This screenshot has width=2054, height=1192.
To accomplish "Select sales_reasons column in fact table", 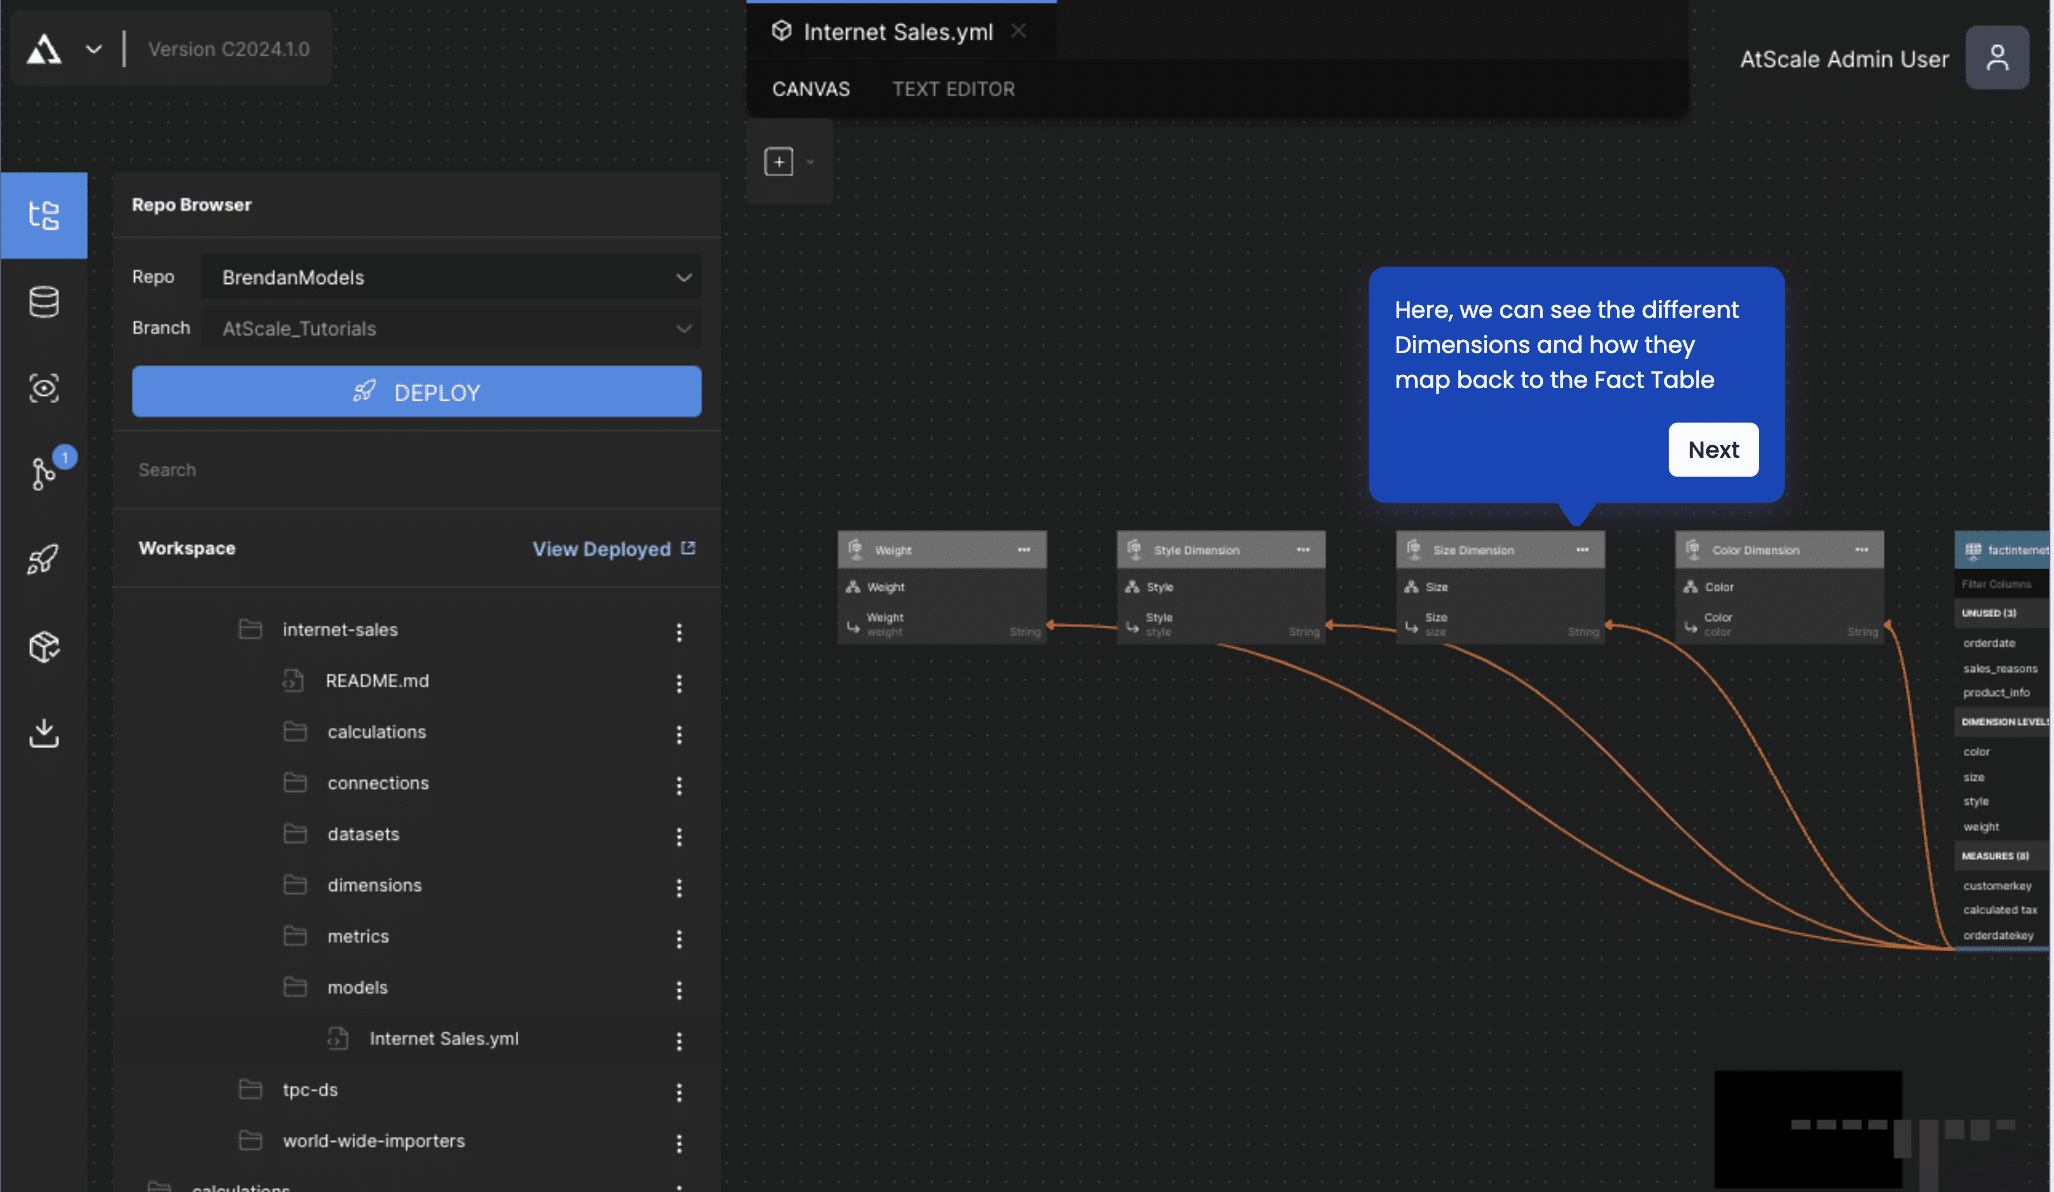I will tap(2002, 668).
